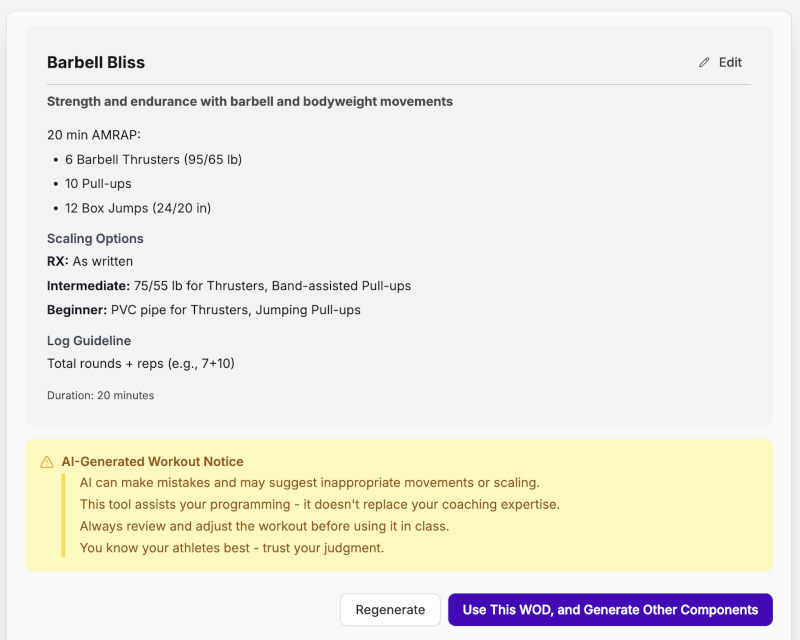Select the Intermediate scaling option line
800x640 pixels.
pyautogui.click(x=229, y=286)
